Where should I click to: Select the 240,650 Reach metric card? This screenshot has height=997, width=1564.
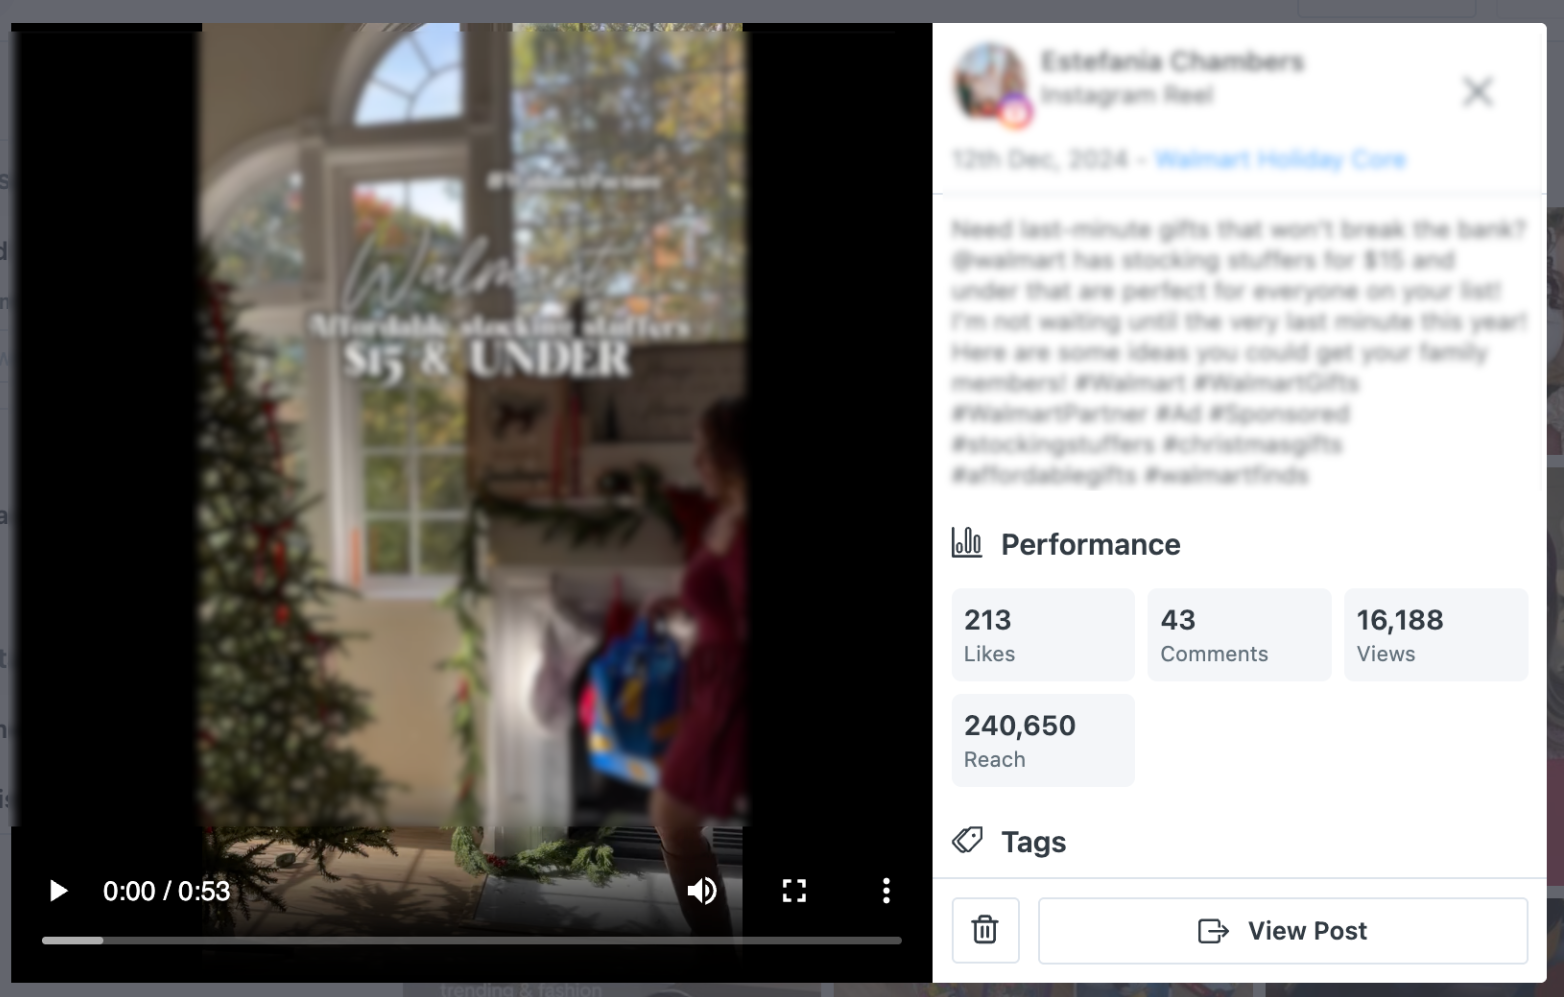(1043, 740)
